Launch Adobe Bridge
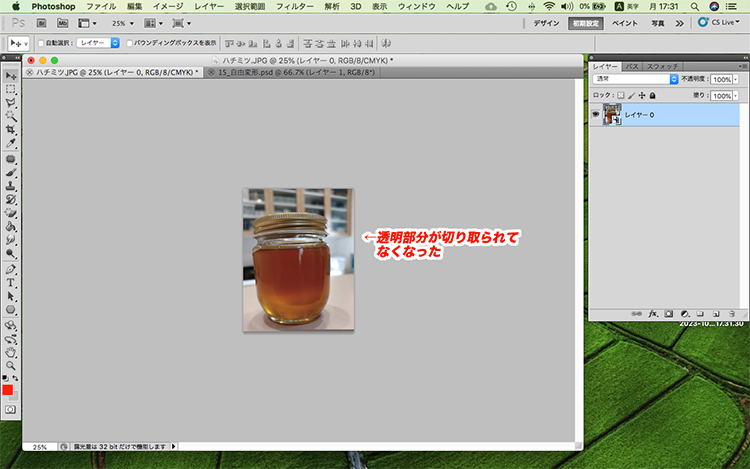 tap(42, 23)
